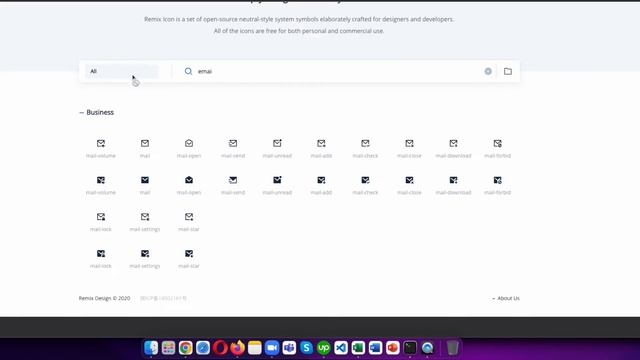Collapse the Business category section
This screenshot has height=360, width=640.
click(96, 112)
